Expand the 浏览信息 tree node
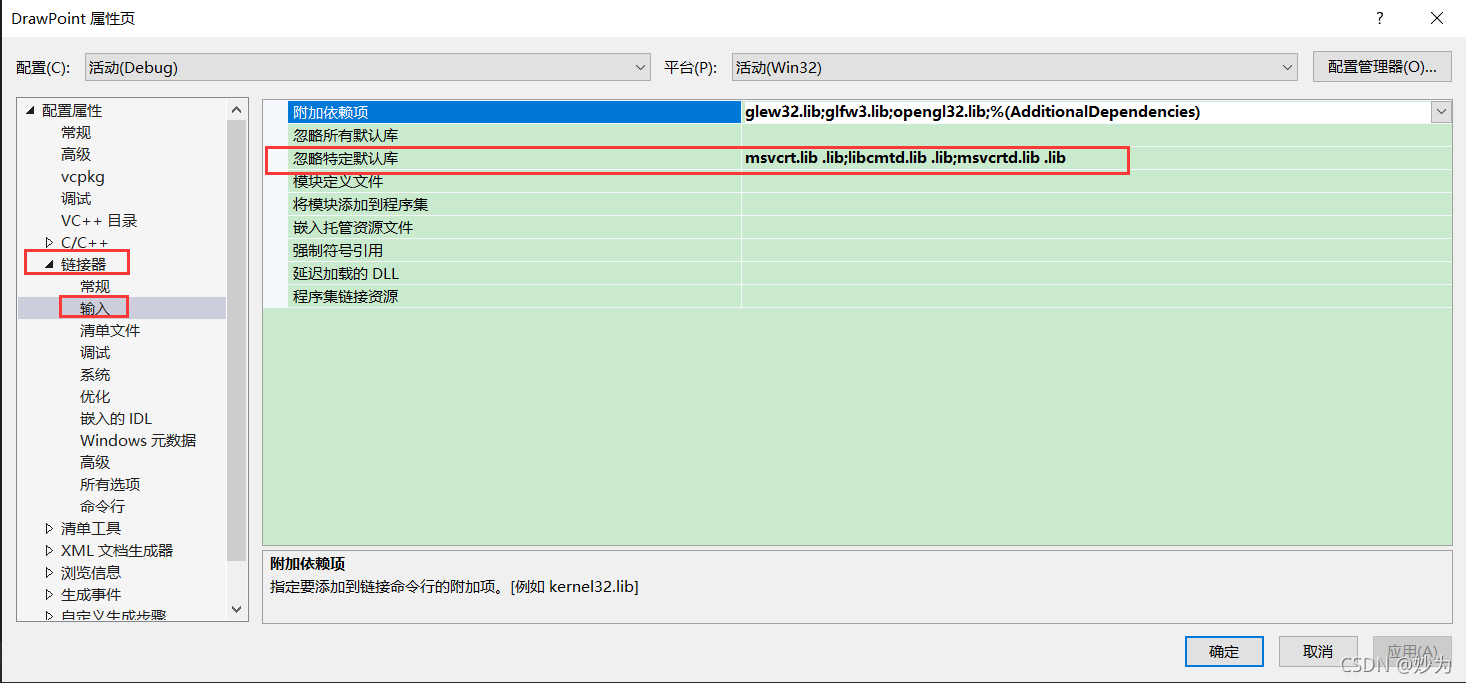Image resolution: width=1466 pixels, height=683 pixels. 50,573
